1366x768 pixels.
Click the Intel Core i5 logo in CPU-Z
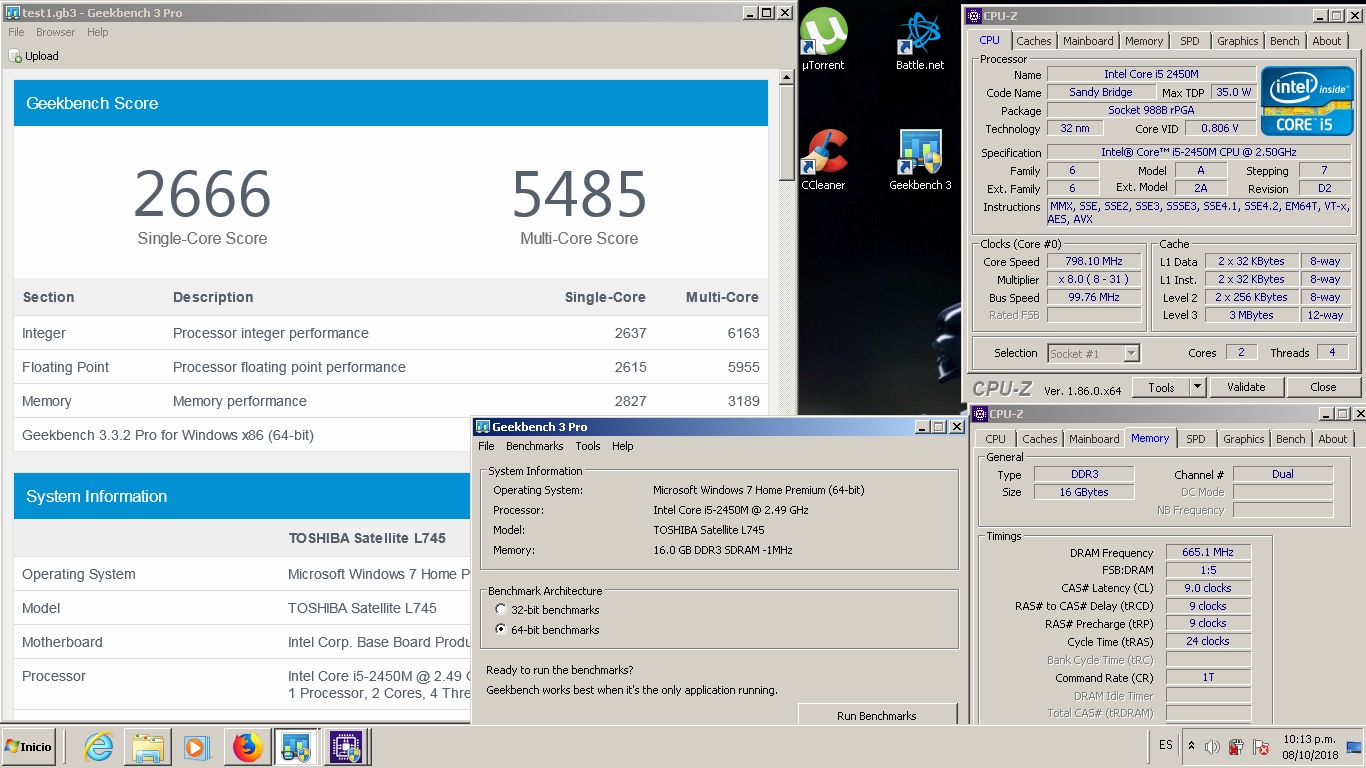[1308, 101]
